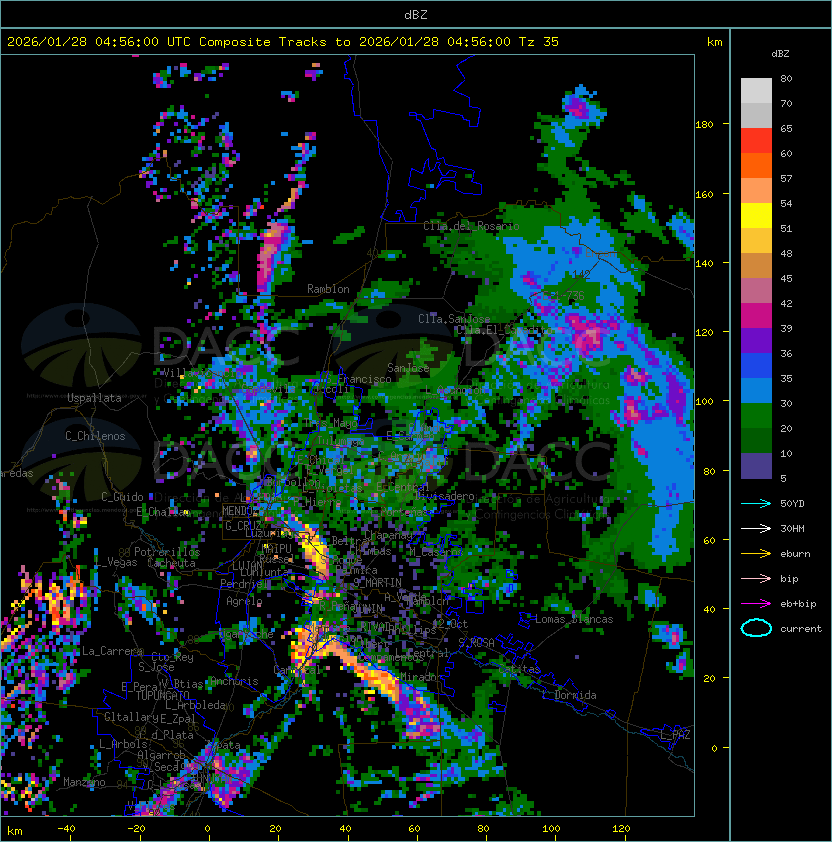Screen dimensions: 832x842
Task: Click the 12_Oct place label
Action: click(x=450, y=624)
